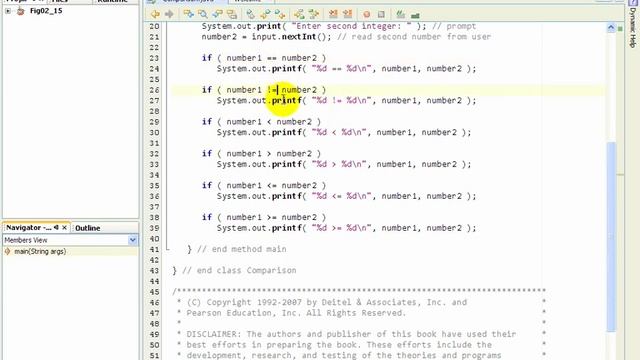The image size is (640, 360).
Task: Open the Files tab in project panel
Action: click(x=60, y=1)
